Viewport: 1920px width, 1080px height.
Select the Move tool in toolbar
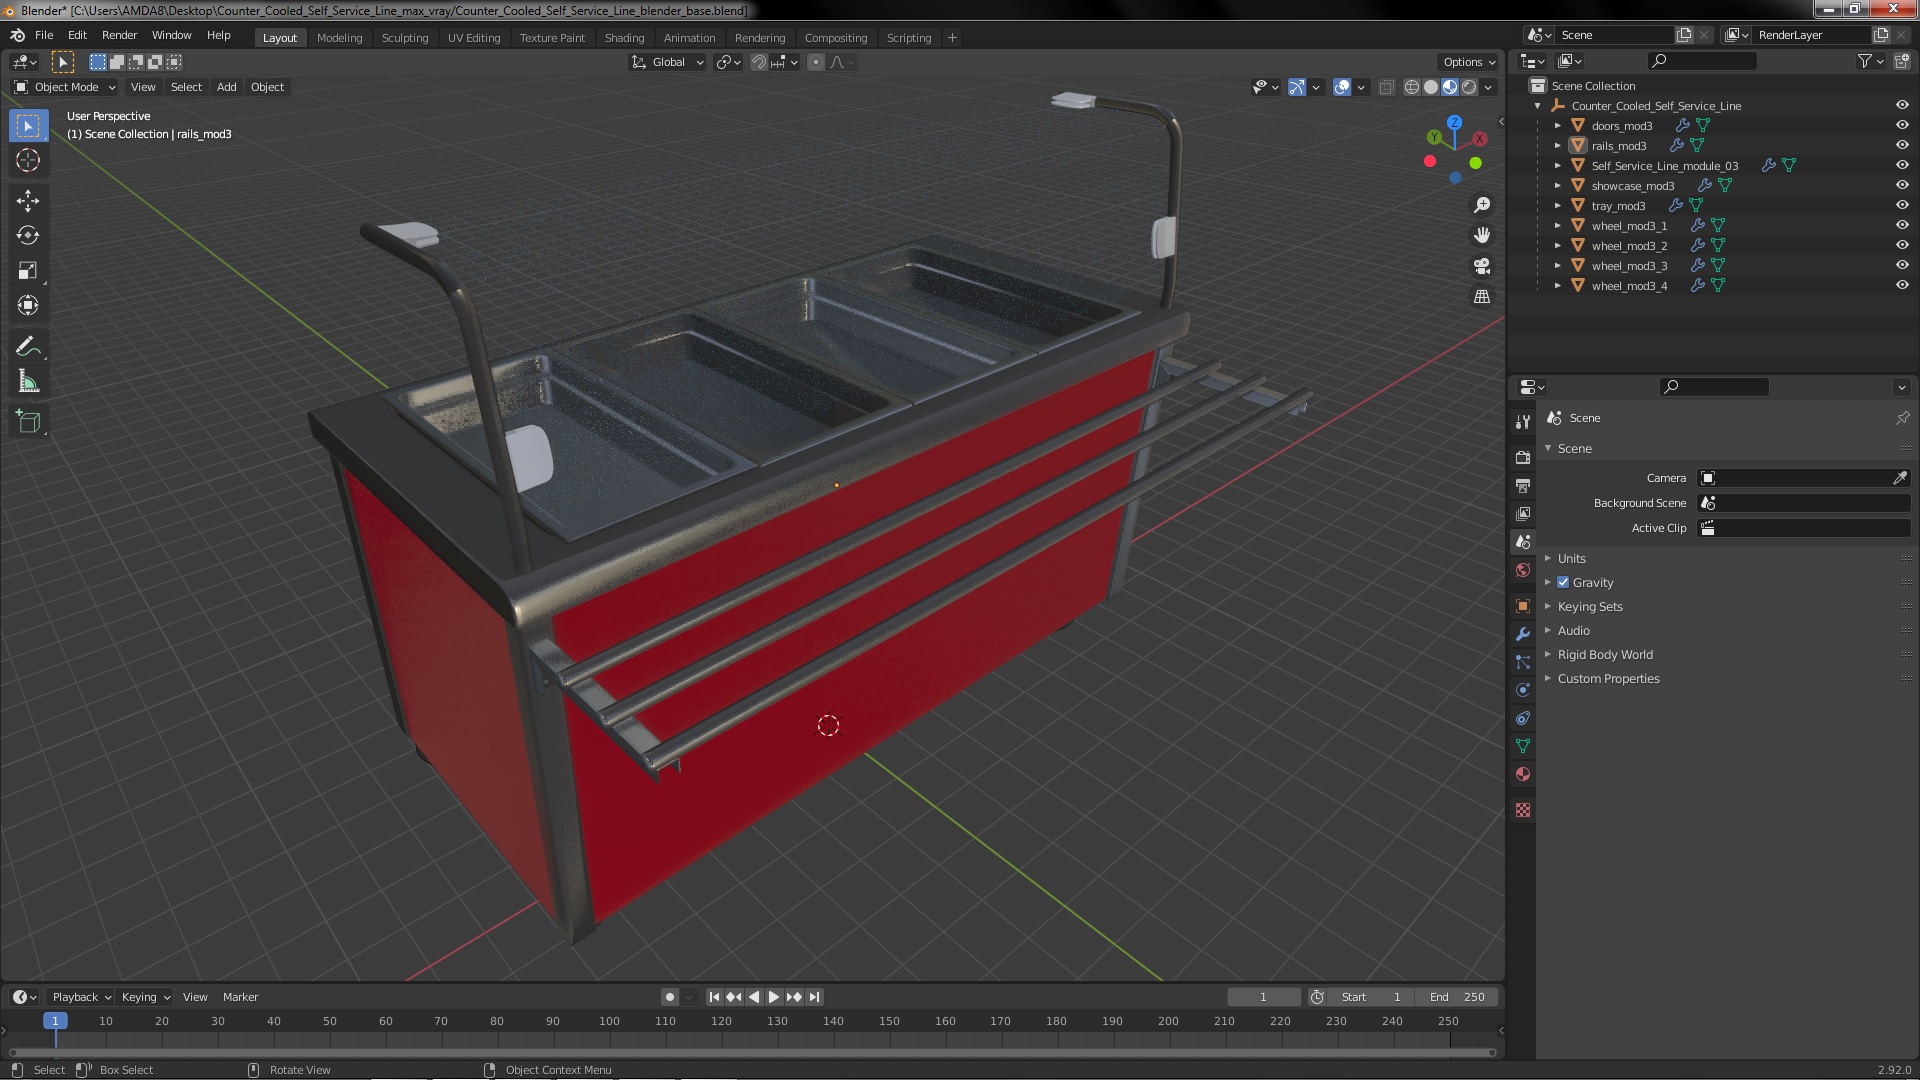click(27, 201)
